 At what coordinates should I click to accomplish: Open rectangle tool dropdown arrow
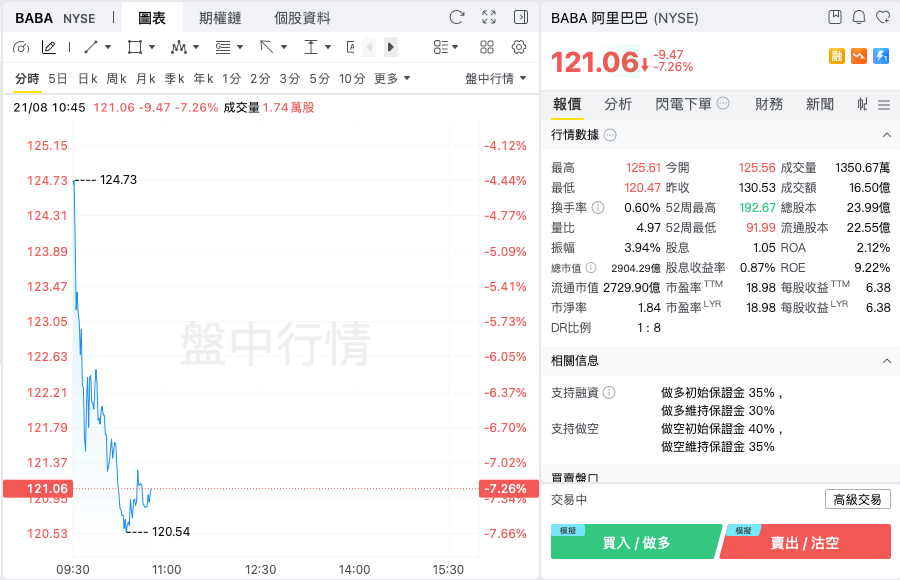(x=152, y=47)
